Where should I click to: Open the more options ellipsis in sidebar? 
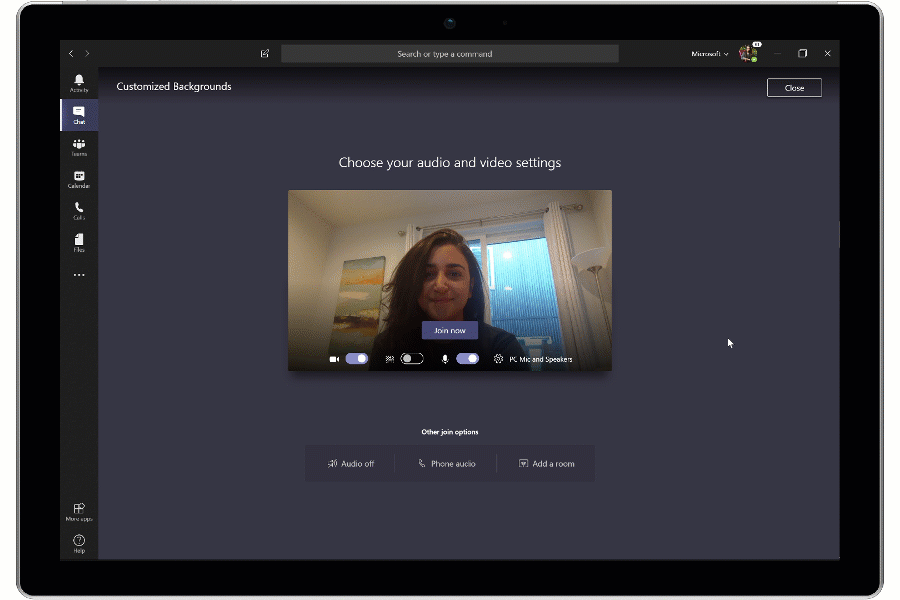tap(79, 274)
